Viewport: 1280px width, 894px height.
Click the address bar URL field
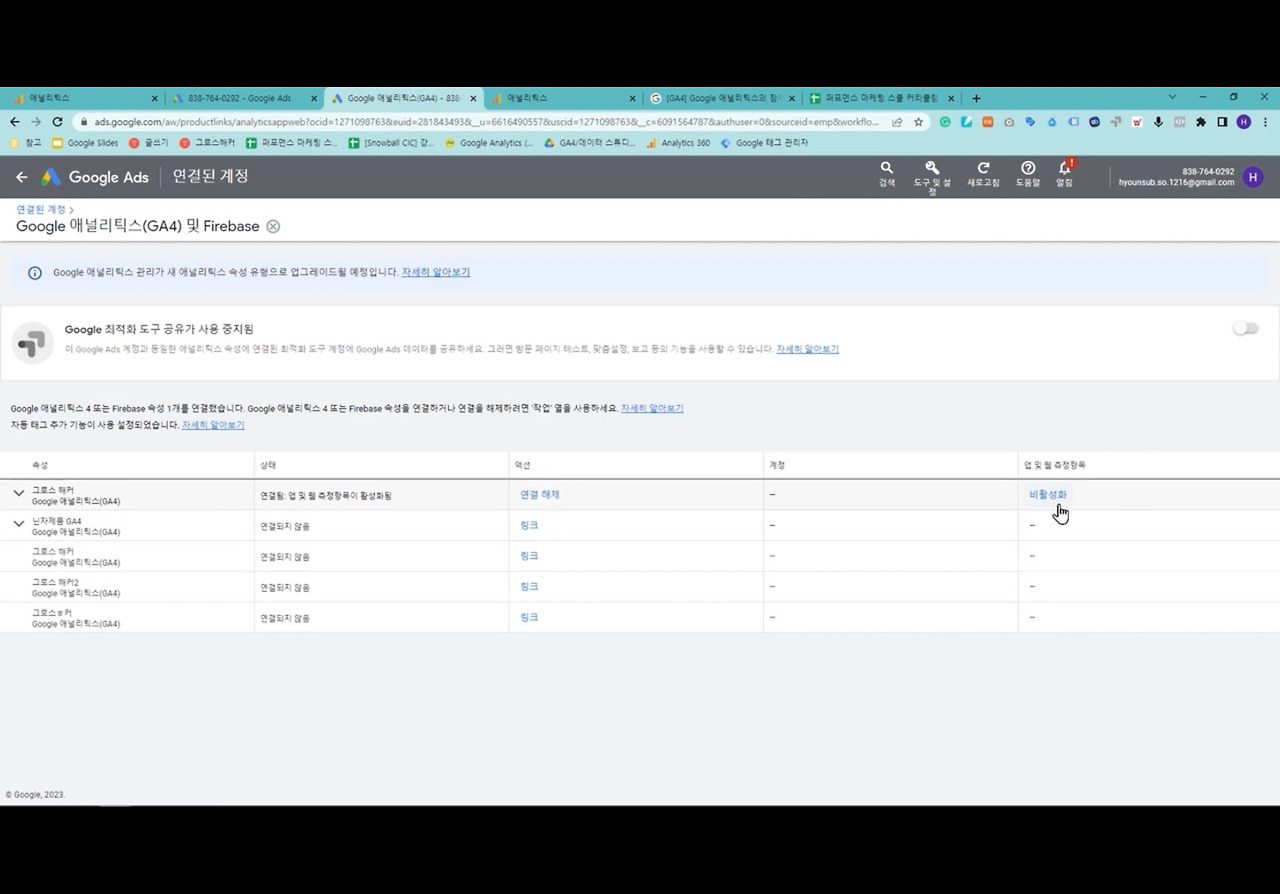click(x=486, y=122)
